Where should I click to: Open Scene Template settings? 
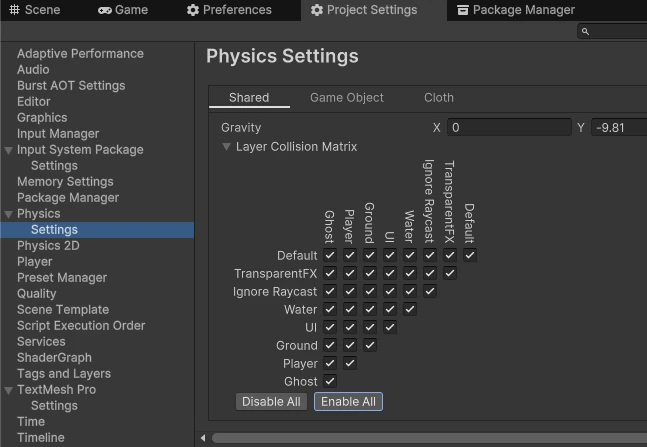[x=63, y=310]
